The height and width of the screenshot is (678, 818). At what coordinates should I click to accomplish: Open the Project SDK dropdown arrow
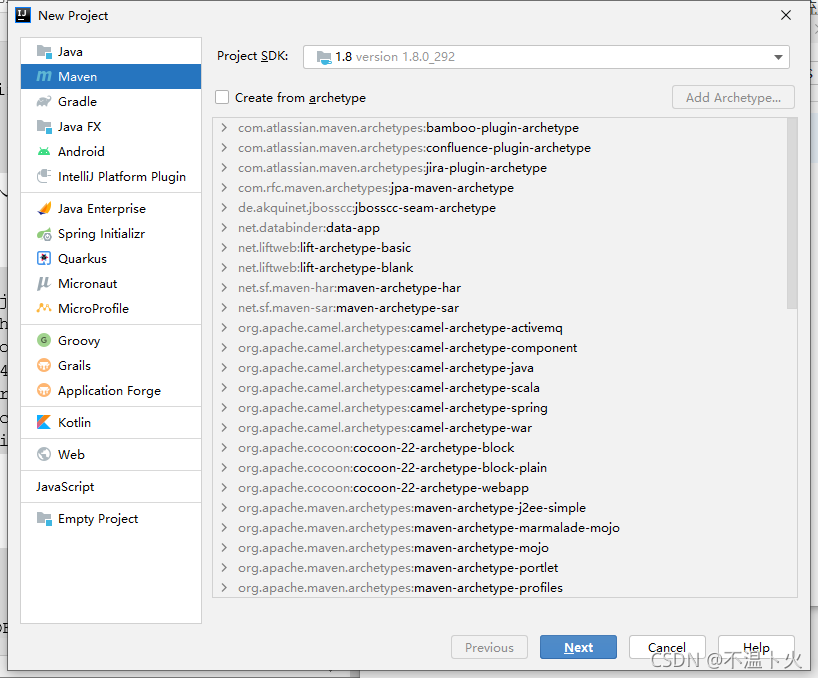coord(778,57)
